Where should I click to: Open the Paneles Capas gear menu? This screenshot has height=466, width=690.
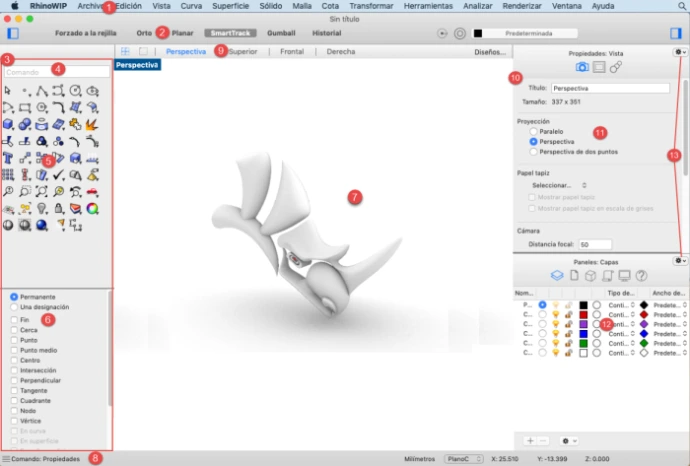pos(680,261)
